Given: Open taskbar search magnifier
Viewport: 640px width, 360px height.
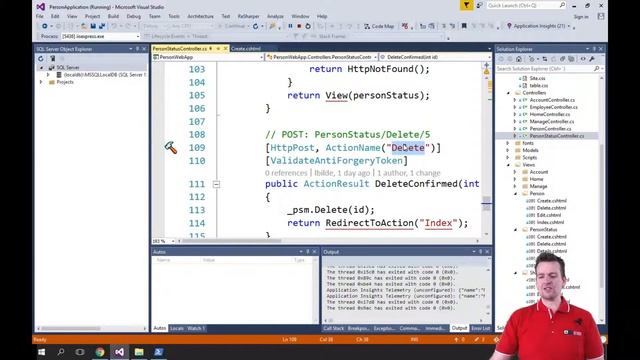Looking at the screenshot, I should click(x=61, y=352).
